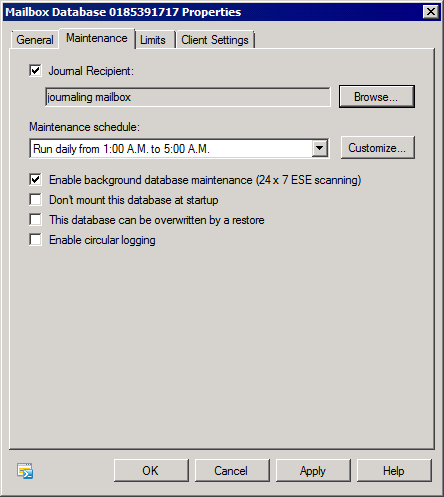Apply the database property changes
The height and width of the screenshot is (497, 444).
[x=313, y=471]
